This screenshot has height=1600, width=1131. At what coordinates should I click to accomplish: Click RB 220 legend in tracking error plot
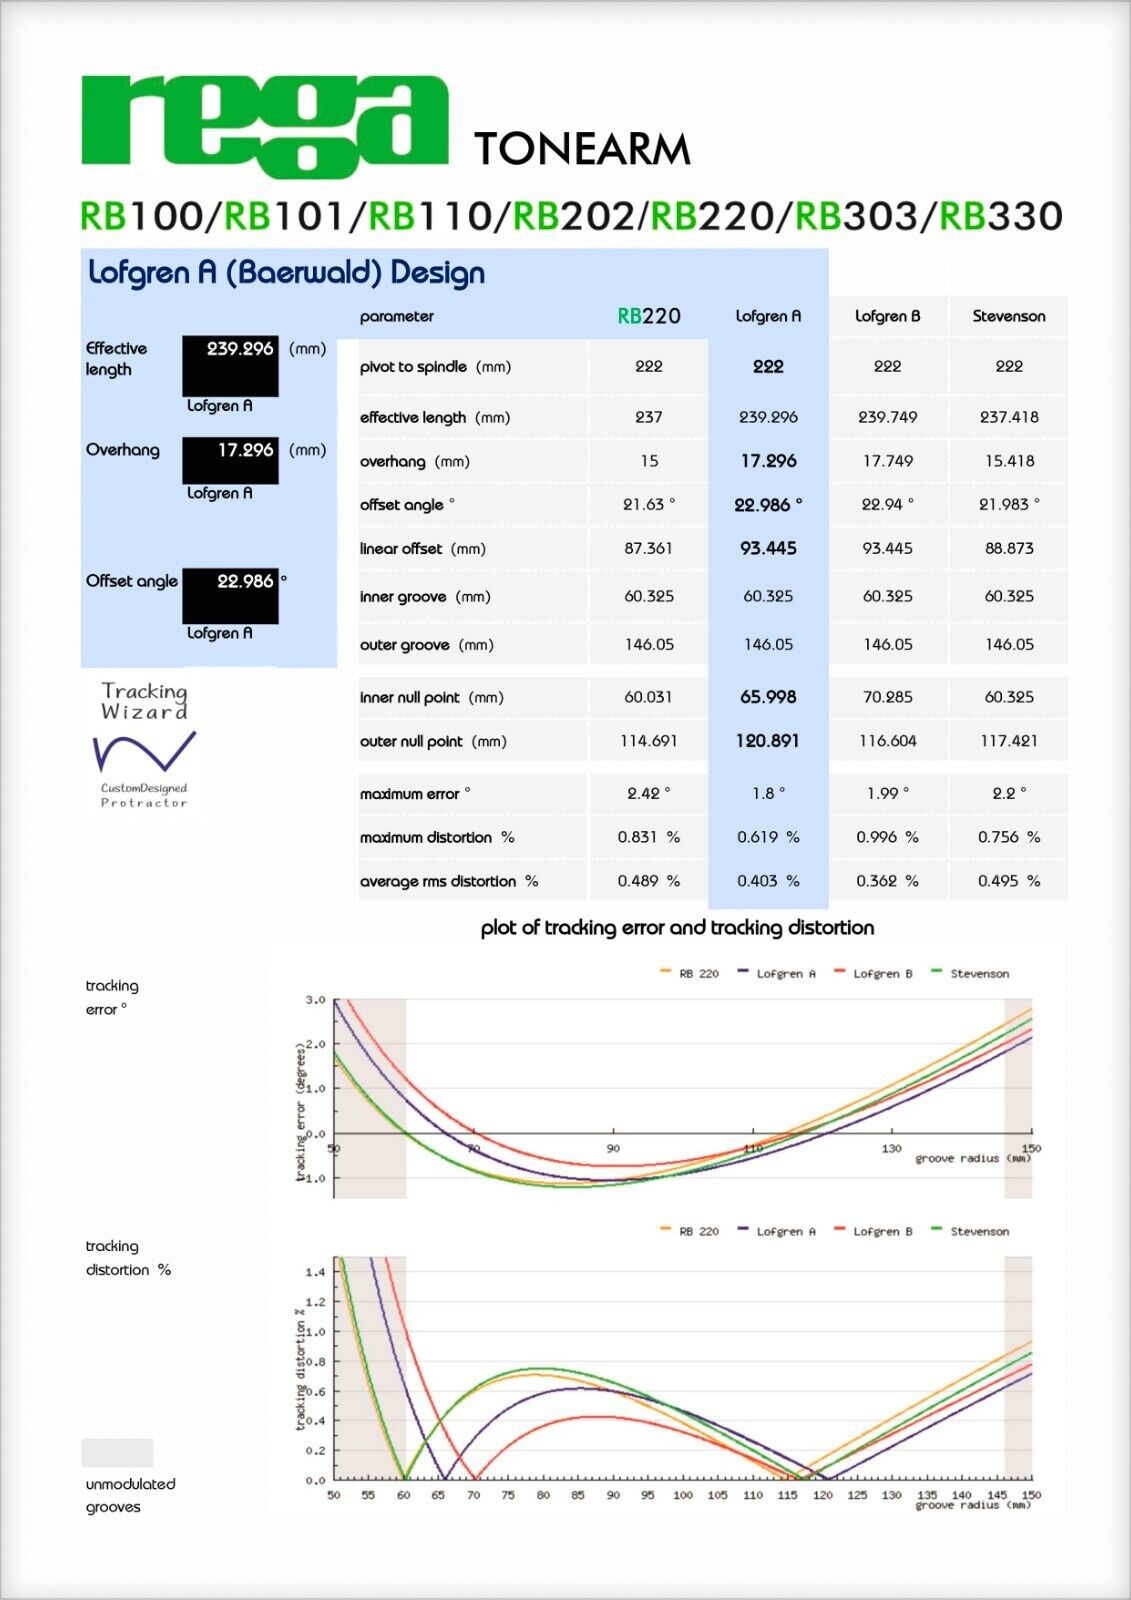[x=689, y=973]
